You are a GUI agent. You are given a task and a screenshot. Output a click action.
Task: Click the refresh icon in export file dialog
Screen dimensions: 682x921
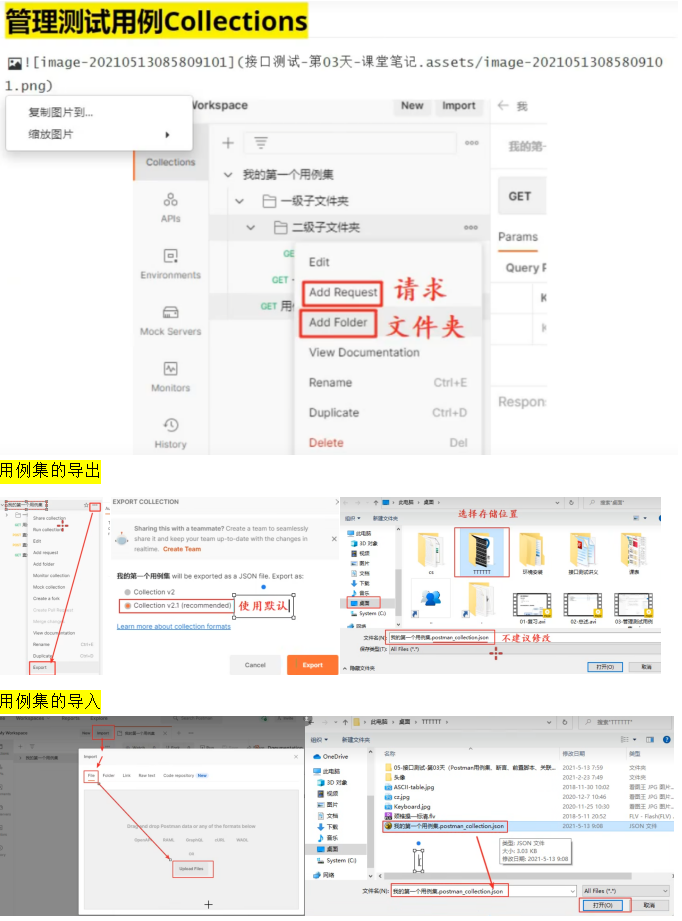[571, 503]
